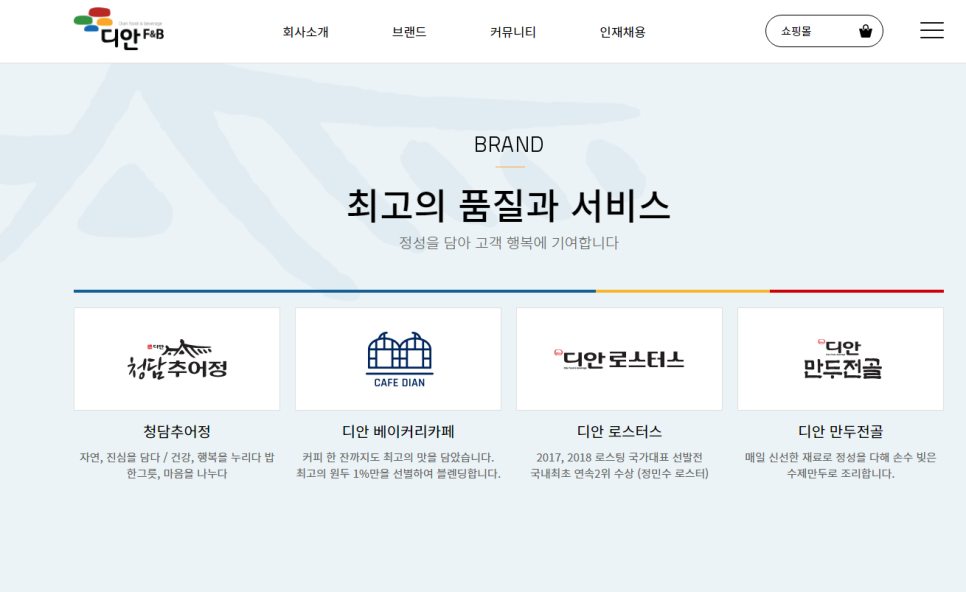Click the 청담추어정 brand logo image
The image size is (966, 592).
pos(177,359)
